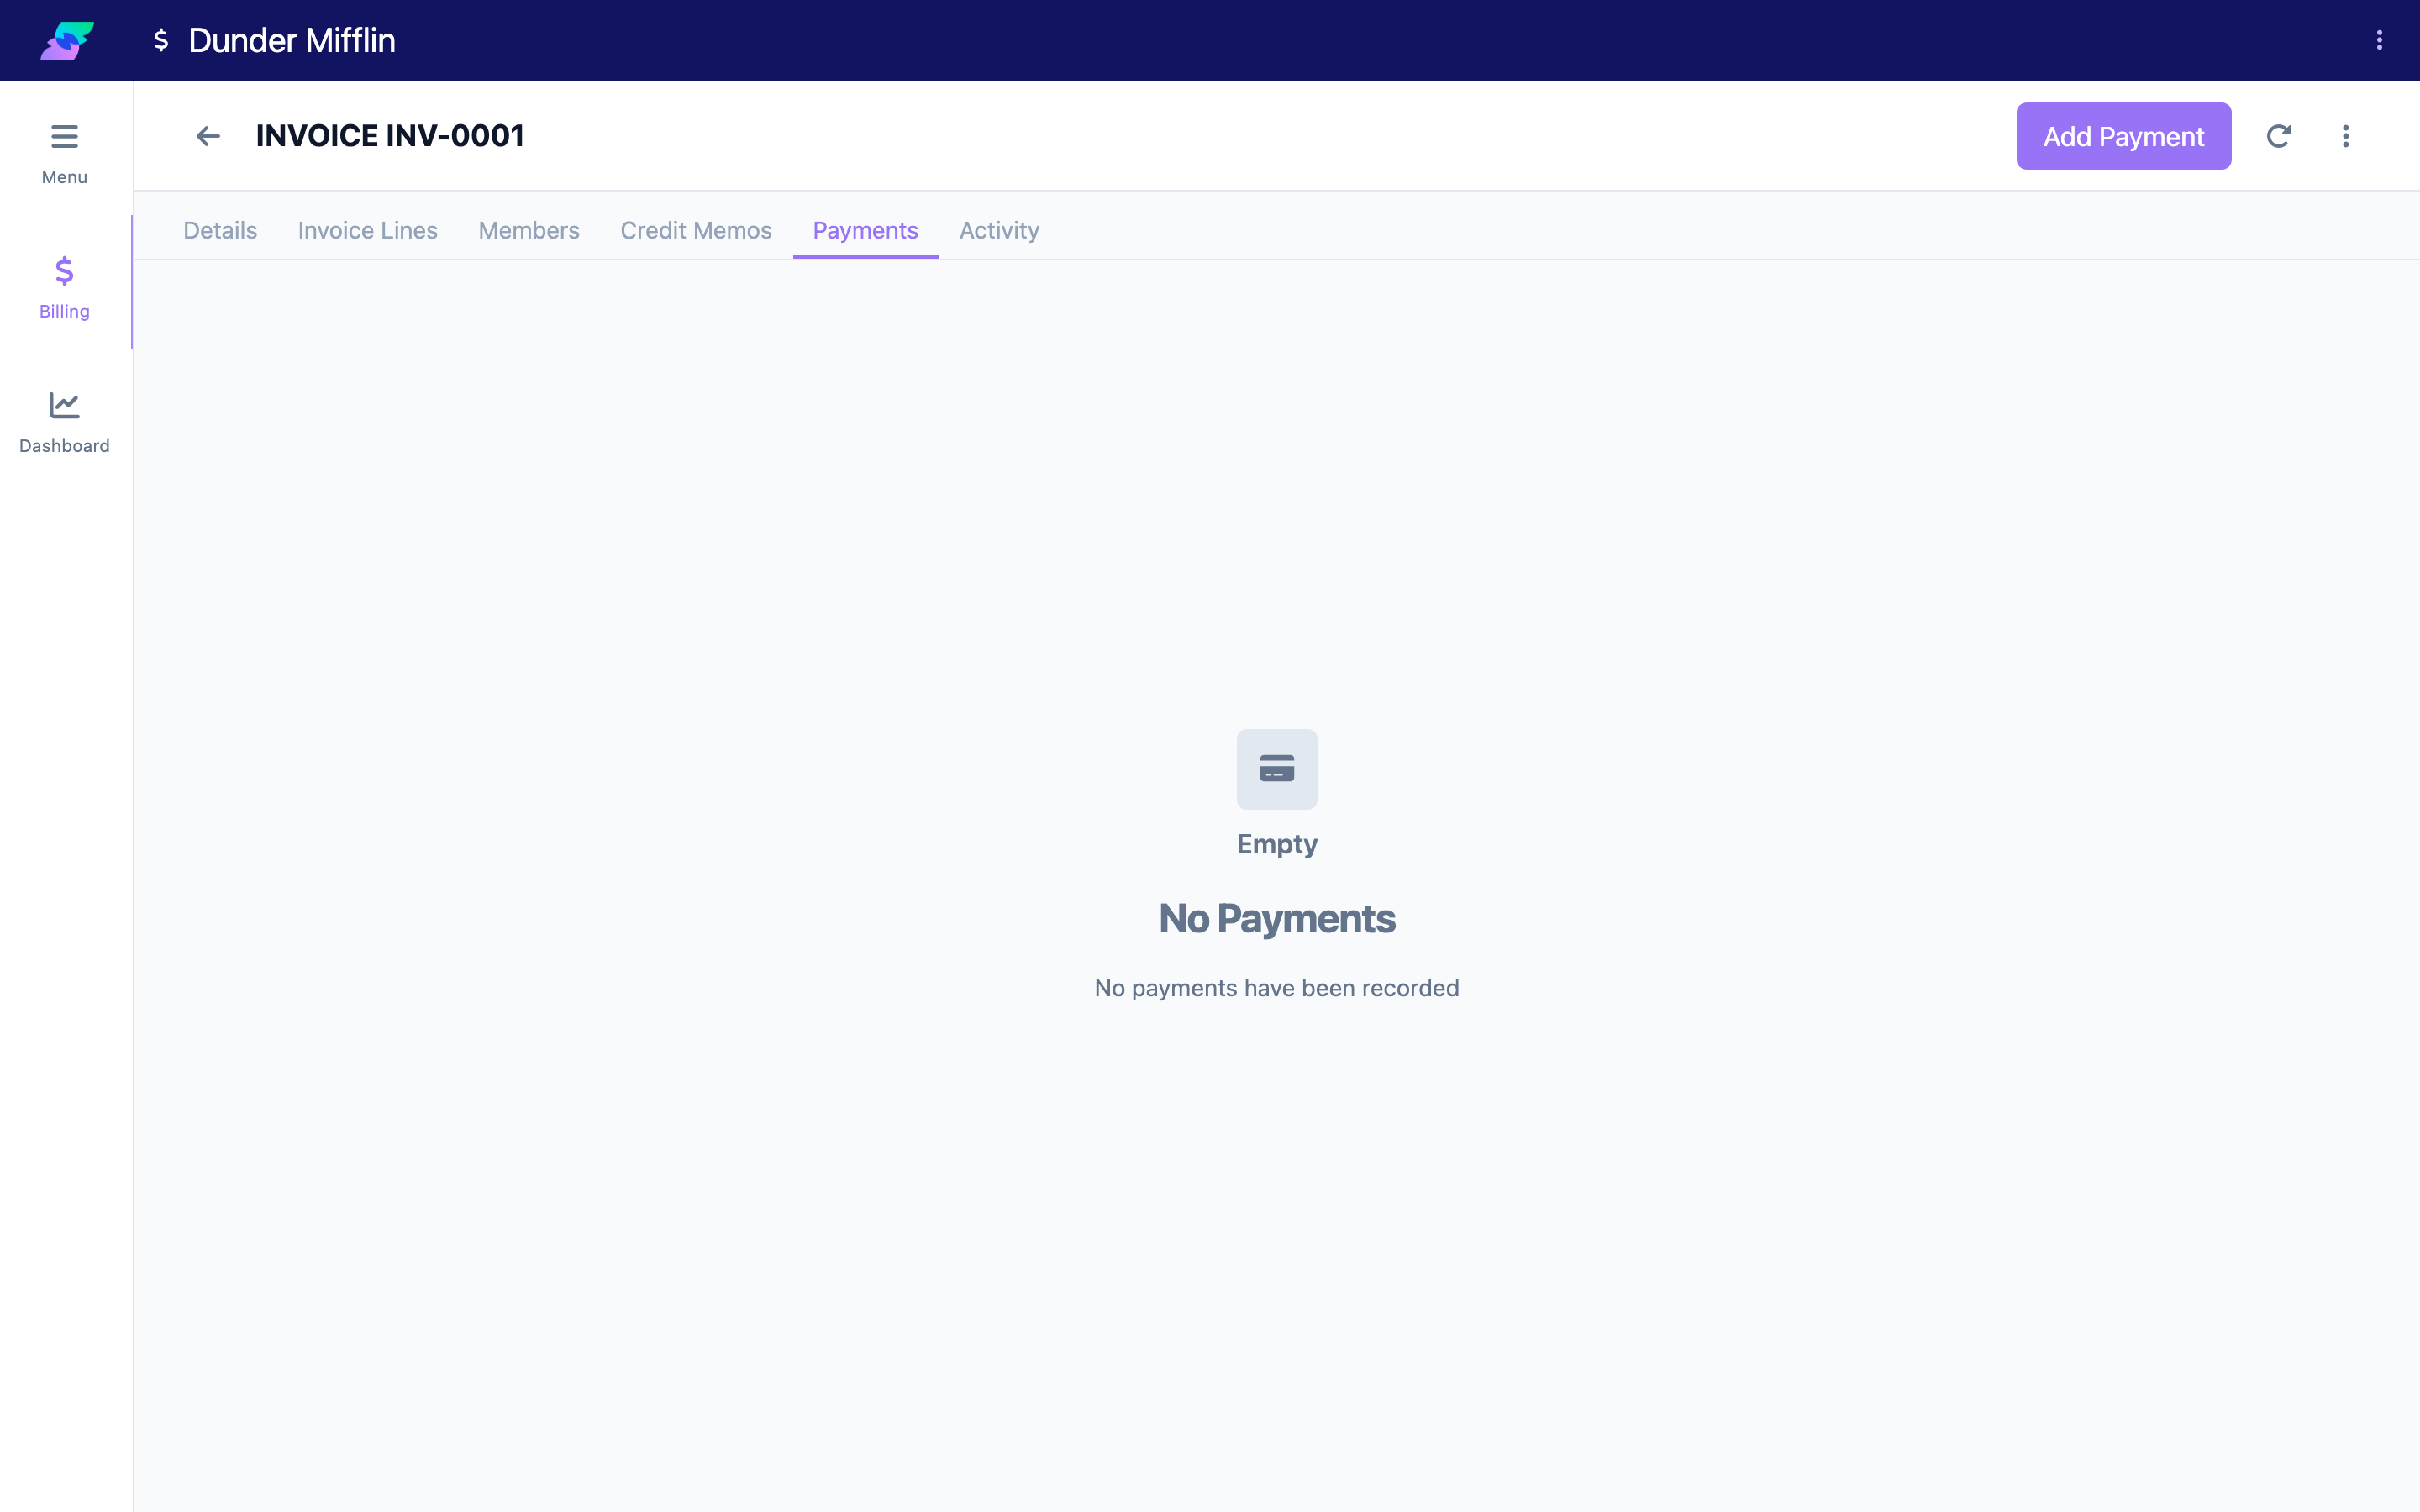Select the Payments tab

[x=865, y=230]
